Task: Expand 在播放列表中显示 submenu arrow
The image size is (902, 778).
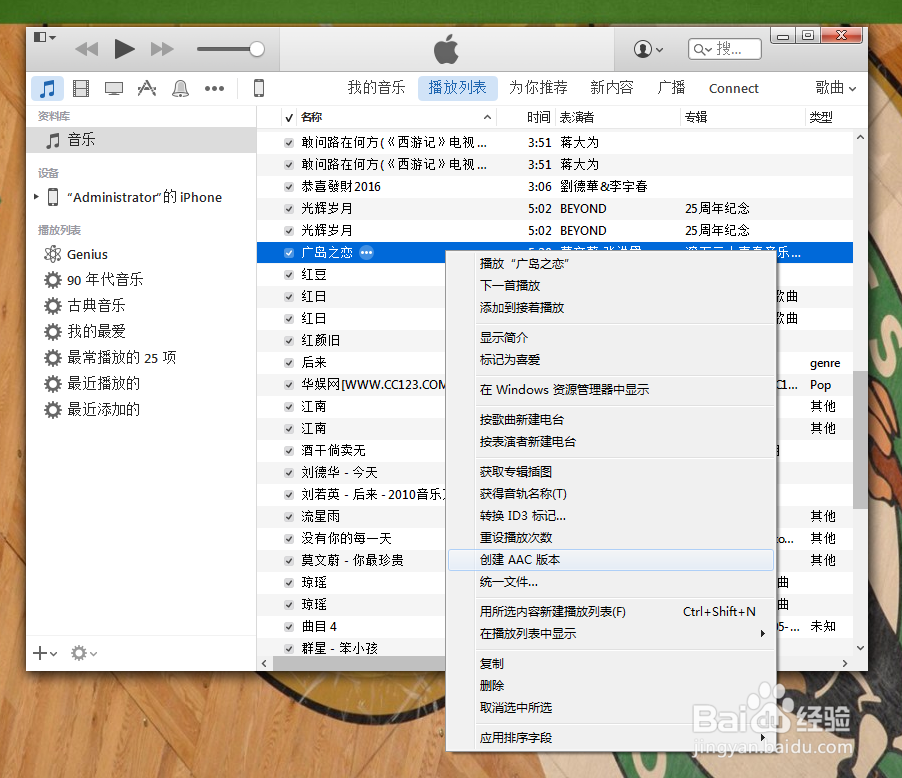Action: coord(763,634)
